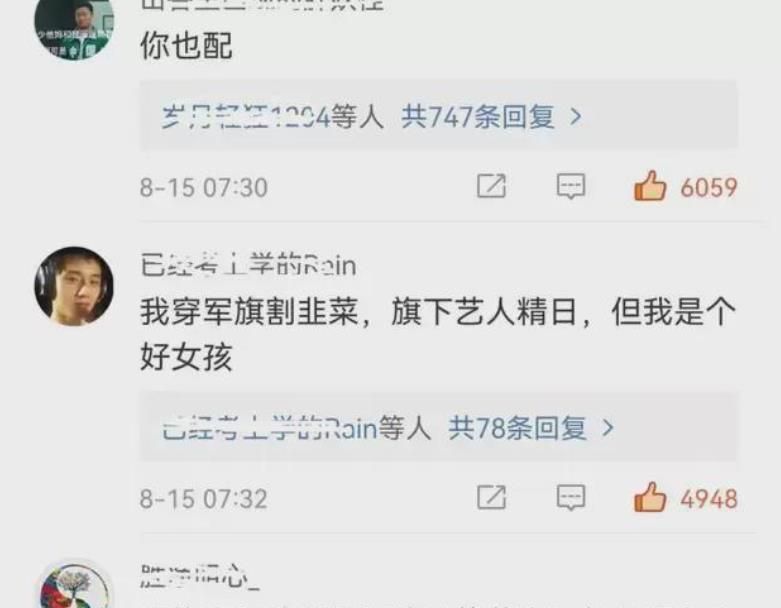Screen dimensions: 781x608
Task: Share the 8-15 07:30 comment
Action: (x=492, y=186)
